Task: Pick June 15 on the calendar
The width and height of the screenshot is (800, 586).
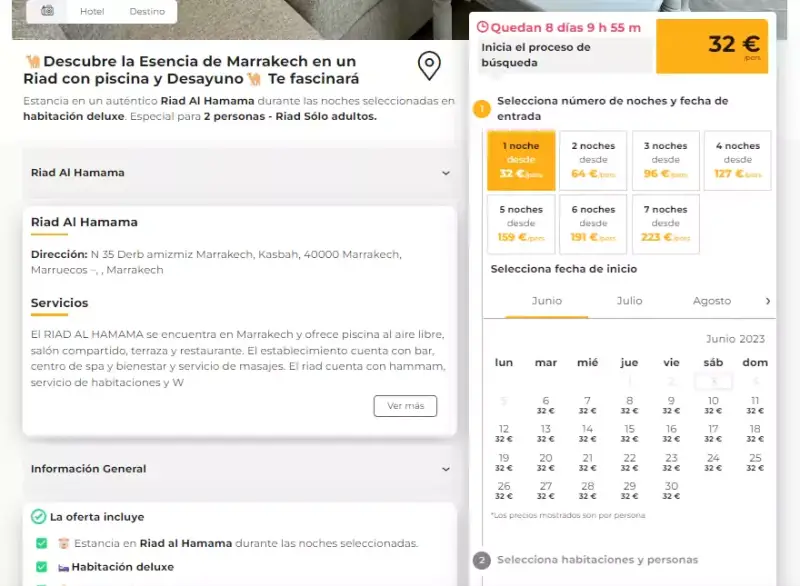Action: 630,433
